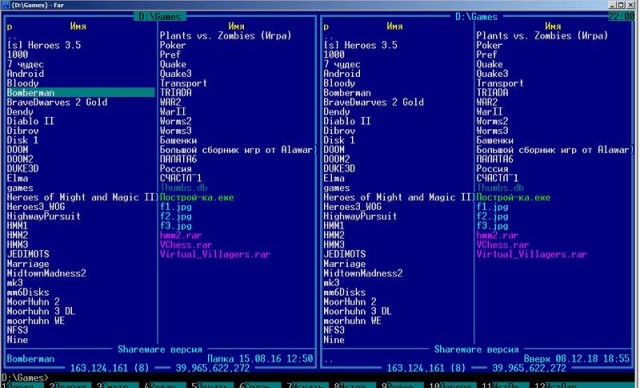
Task: Click the 22:00 clock in the corner
Action: pyautogui.click(x=621, y=17)
